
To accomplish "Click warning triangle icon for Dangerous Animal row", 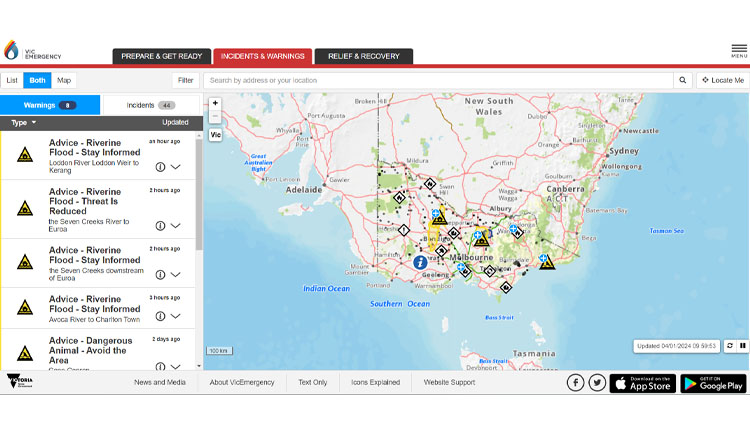I will 25,353.
